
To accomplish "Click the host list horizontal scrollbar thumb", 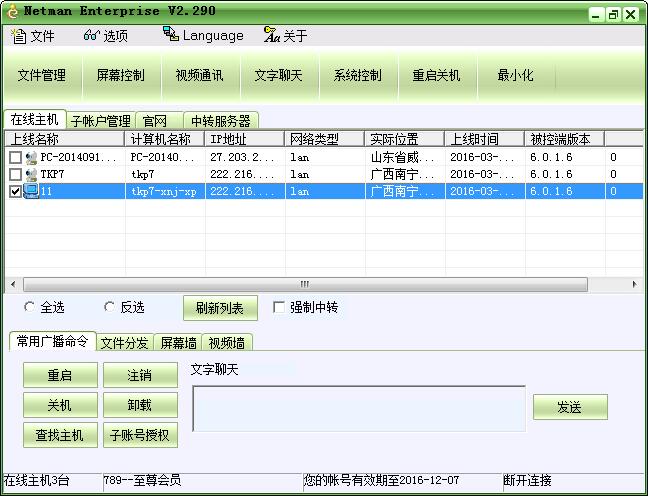I will coord(305,284).
